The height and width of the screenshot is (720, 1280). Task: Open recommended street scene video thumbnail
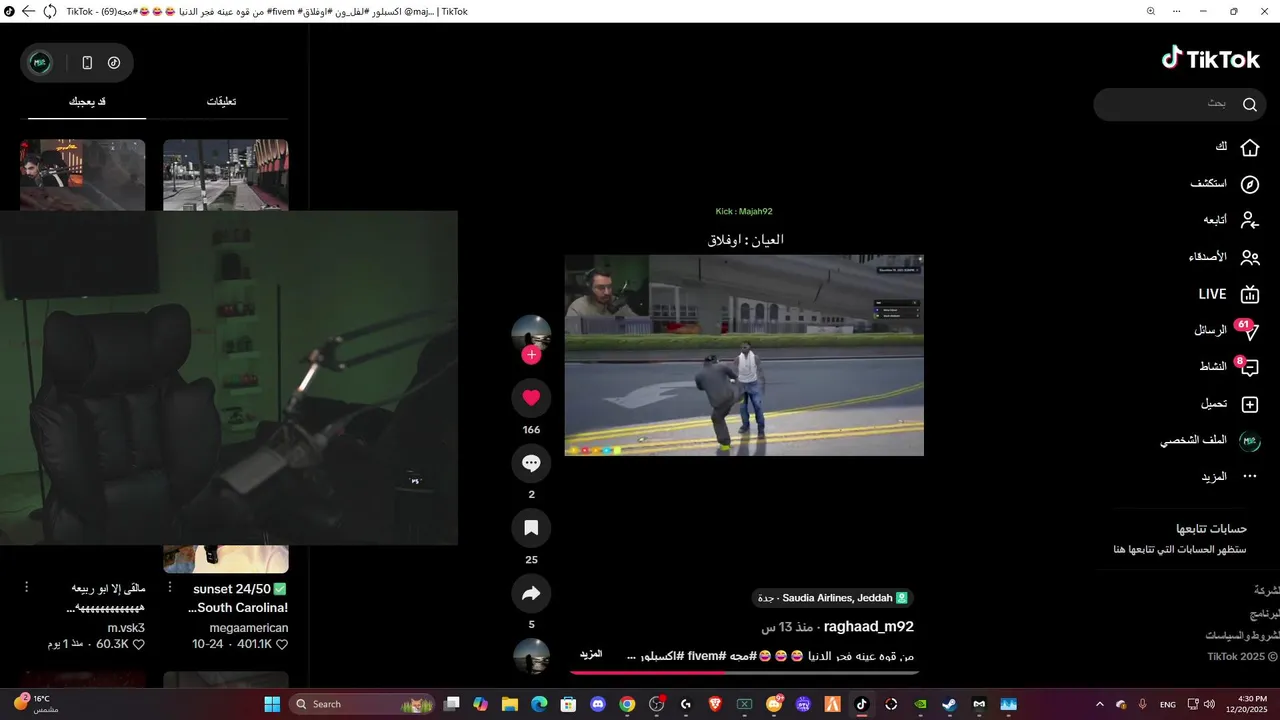(226, 175)
